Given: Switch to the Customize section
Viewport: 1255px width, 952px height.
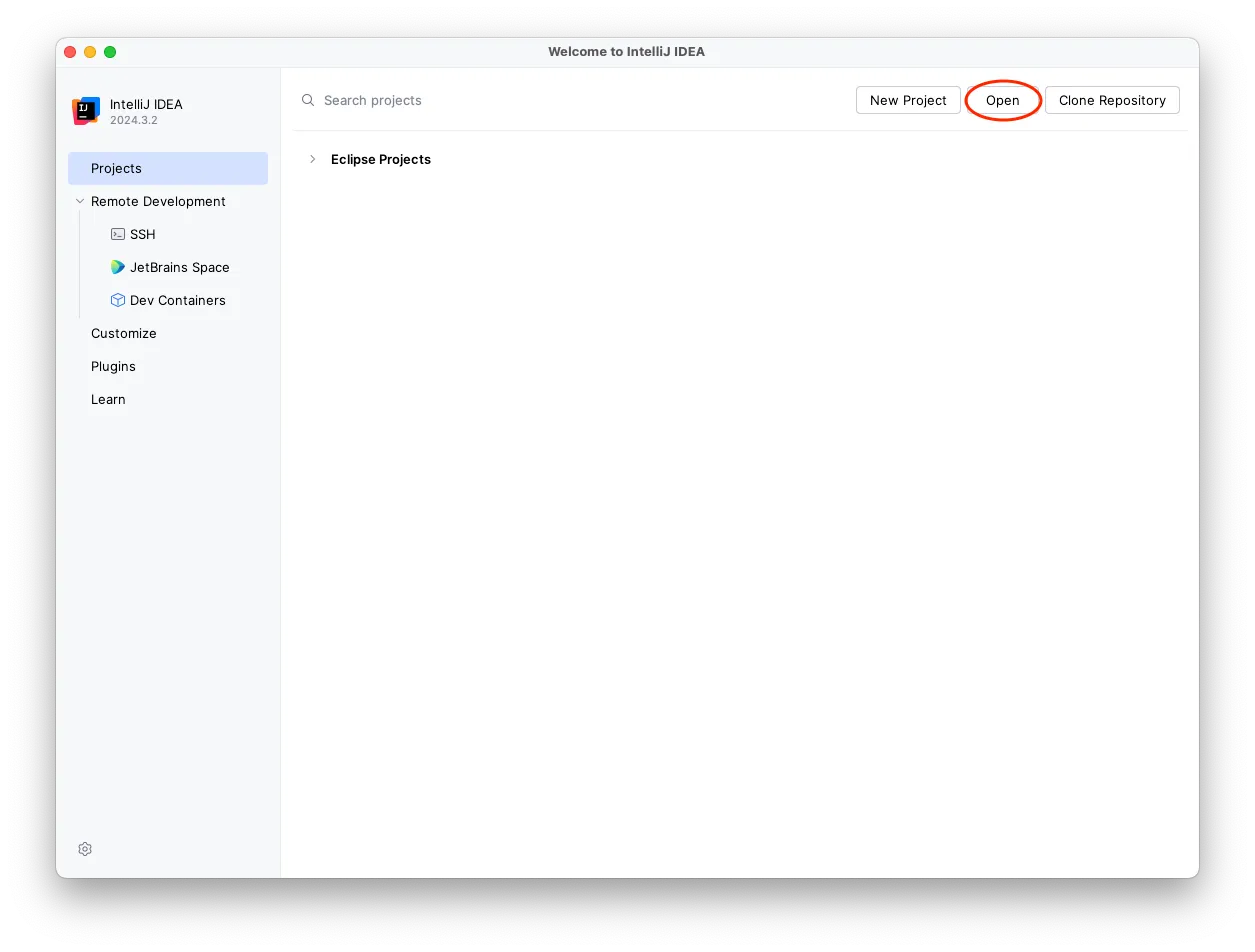Looking at the screenshot, I should click(x=123, y=333).
